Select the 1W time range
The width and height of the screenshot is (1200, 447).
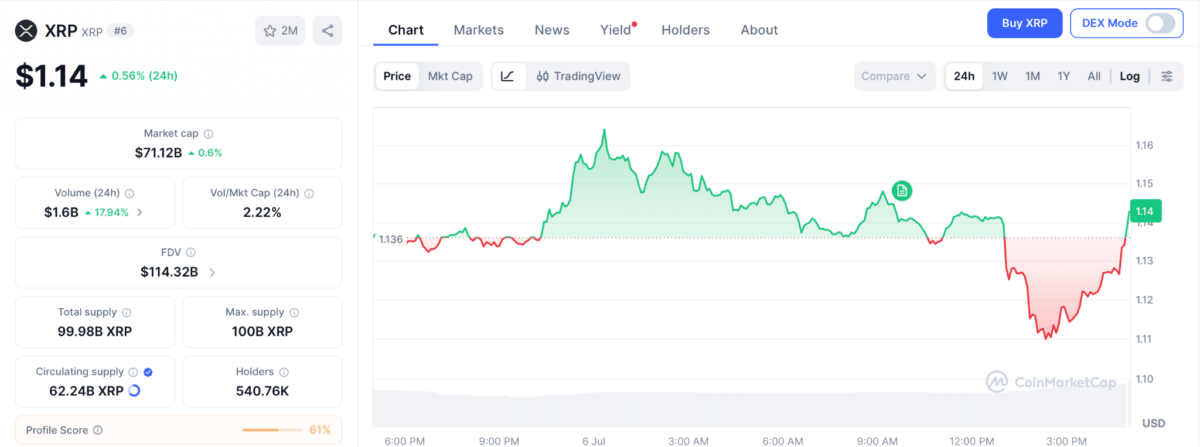pyautogui.click(x=1000, y=76)
